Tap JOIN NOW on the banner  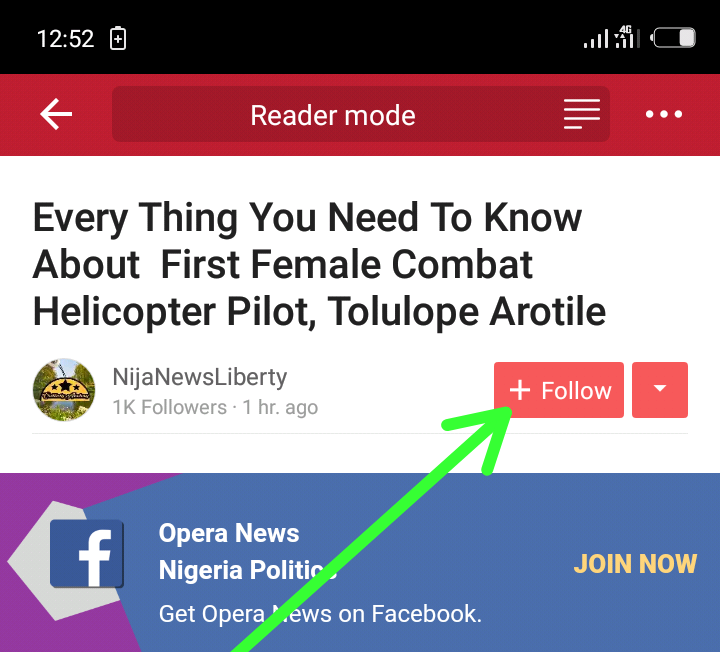coord(636,563)
